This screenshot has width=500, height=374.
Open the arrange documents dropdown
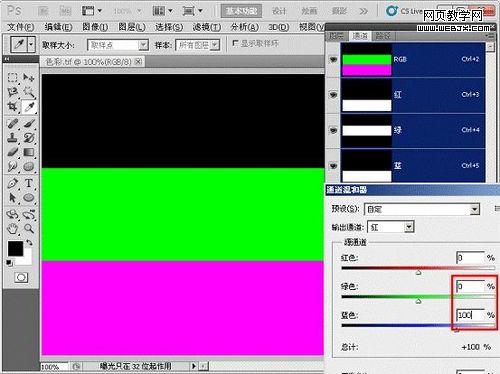coord(162,11)
